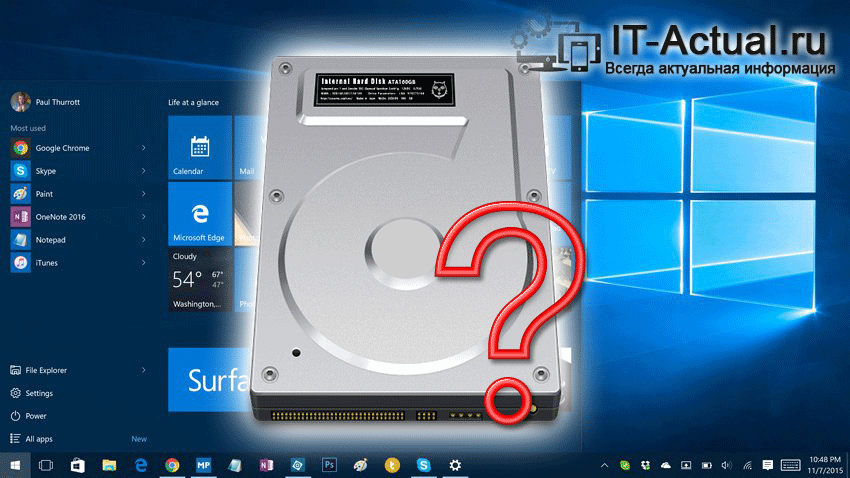Click the Task View taskbar button
This screenshot has width=850, height=478.
(45, 465)
